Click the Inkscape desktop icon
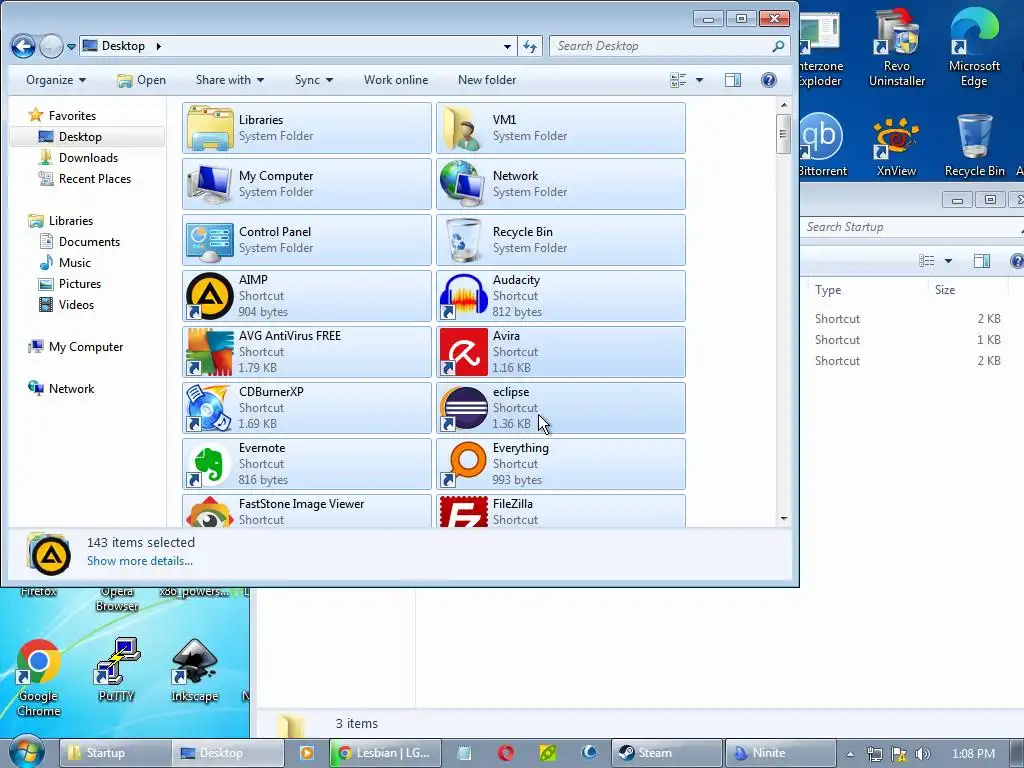This screenshot has width=1024, height=768. tap(195, 669)
